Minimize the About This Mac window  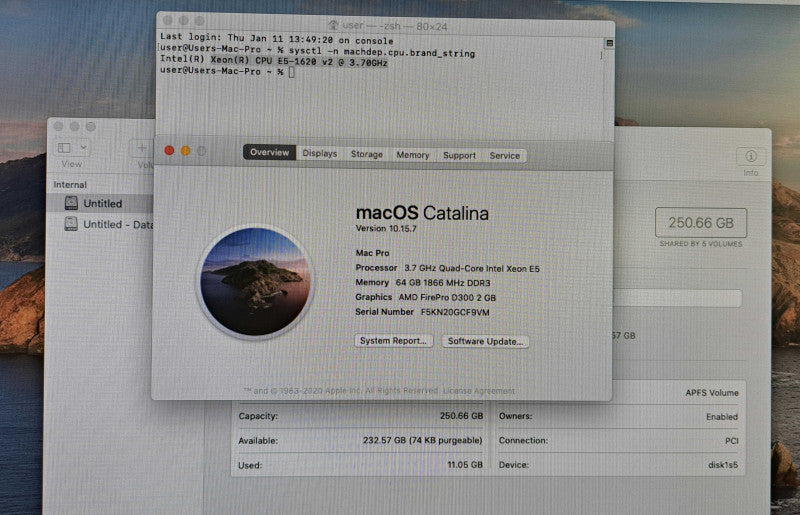pos(186,151)
